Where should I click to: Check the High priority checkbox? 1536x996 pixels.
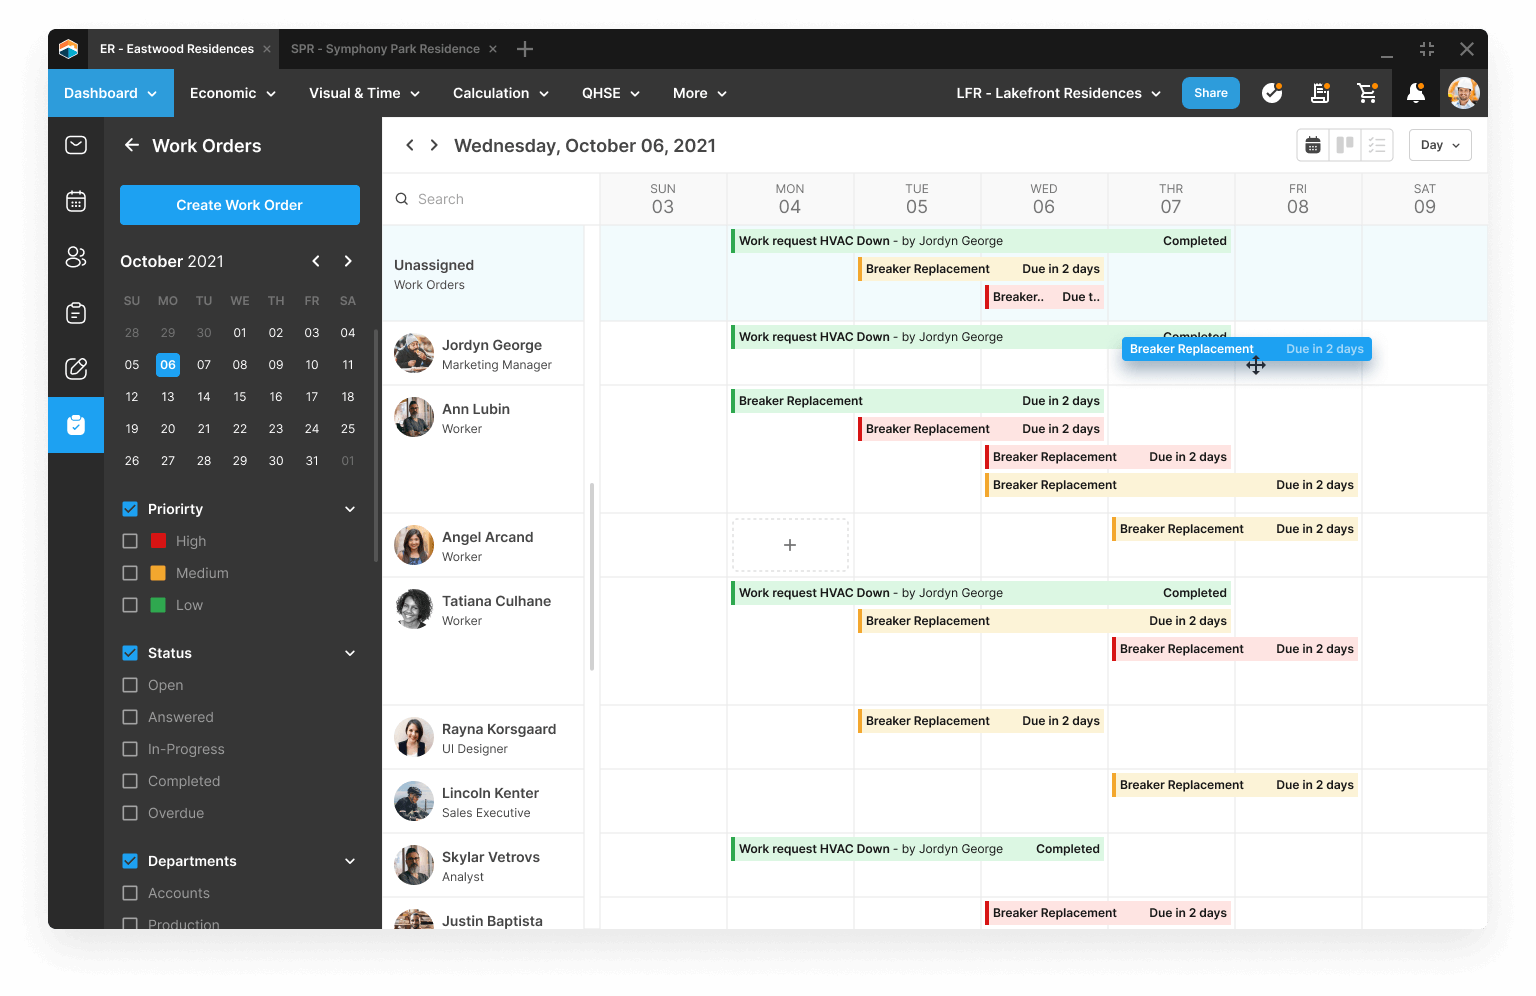pyautogui.click(x=130, y=541)
